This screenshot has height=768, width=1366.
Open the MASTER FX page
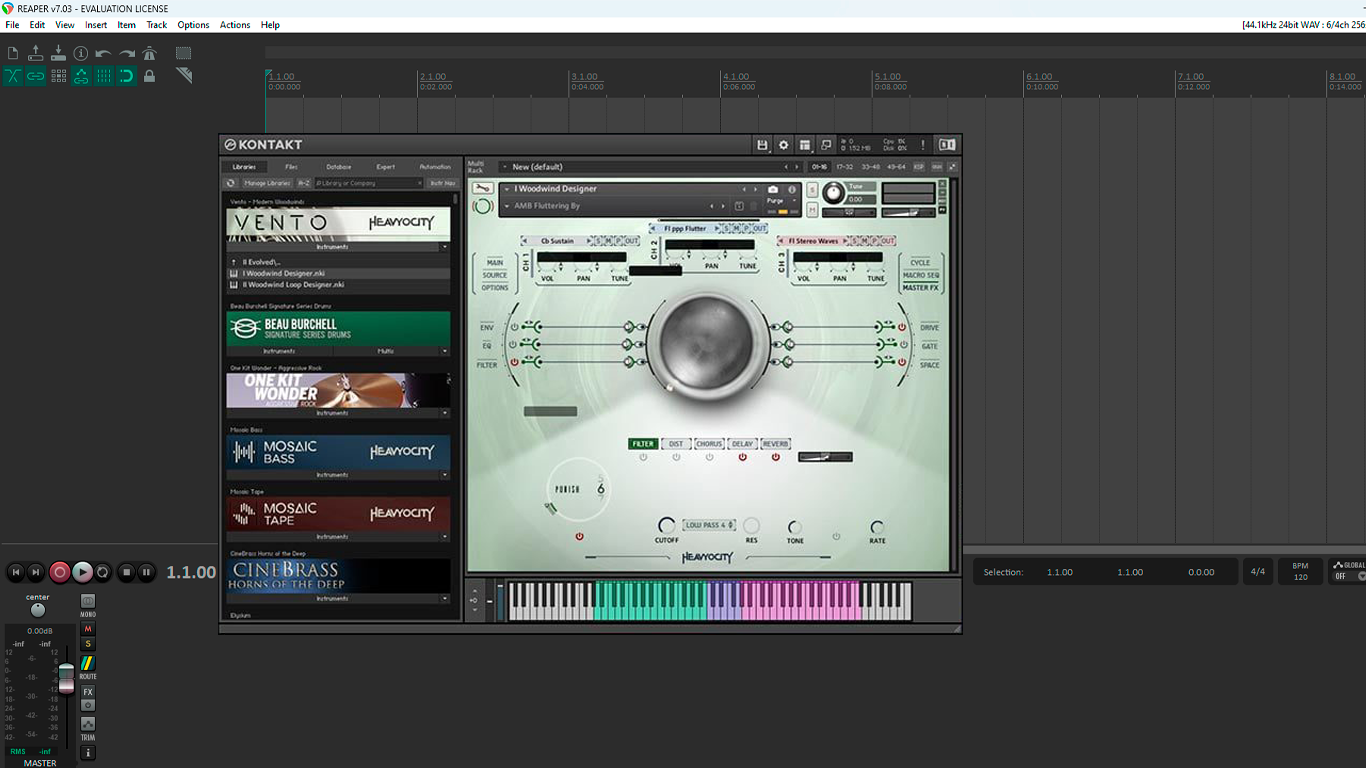click(921, 288)
